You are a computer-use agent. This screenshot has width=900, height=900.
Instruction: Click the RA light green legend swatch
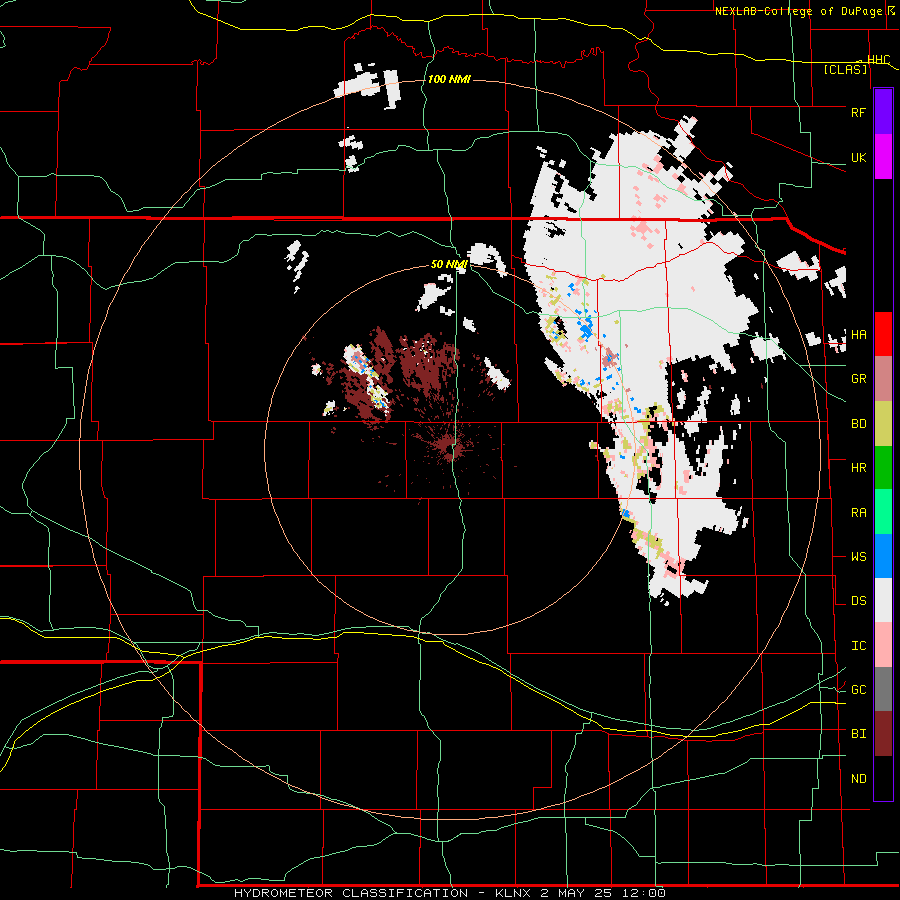click(883, 512)
